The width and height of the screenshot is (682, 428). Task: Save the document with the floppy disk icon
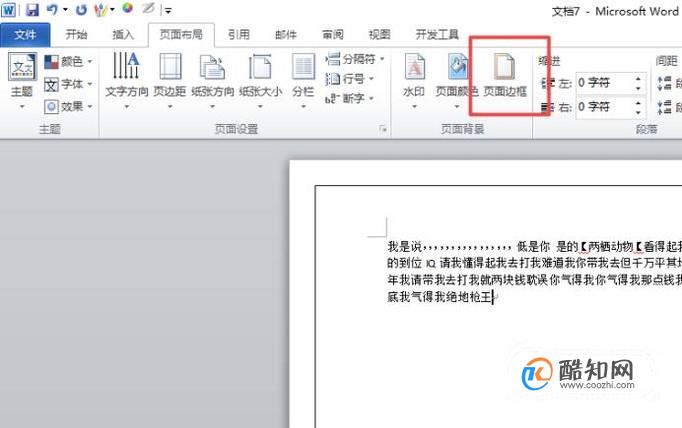click(x=32, y=10)
